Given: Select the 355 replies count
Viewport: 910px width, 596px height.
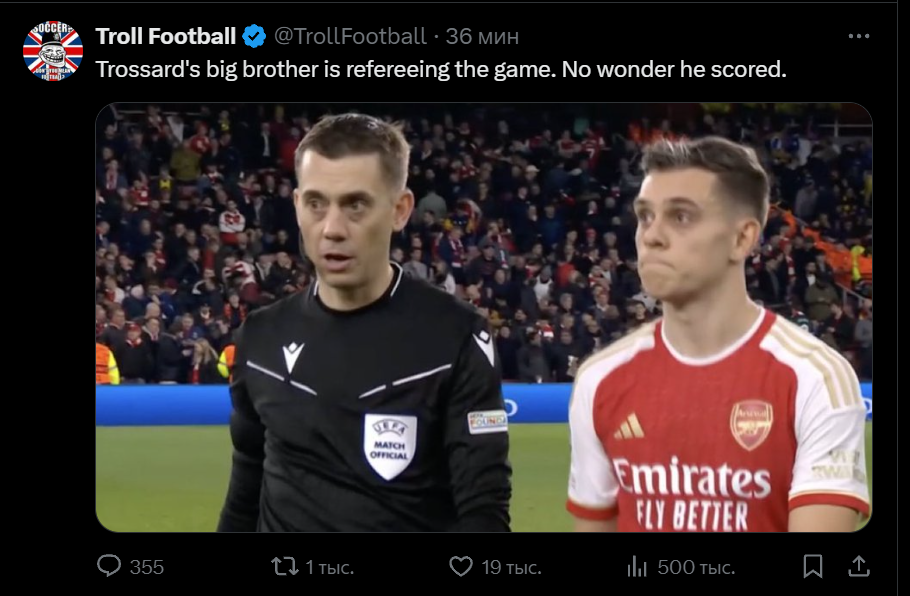Looking at the screenshot, I should click(147, 568).
